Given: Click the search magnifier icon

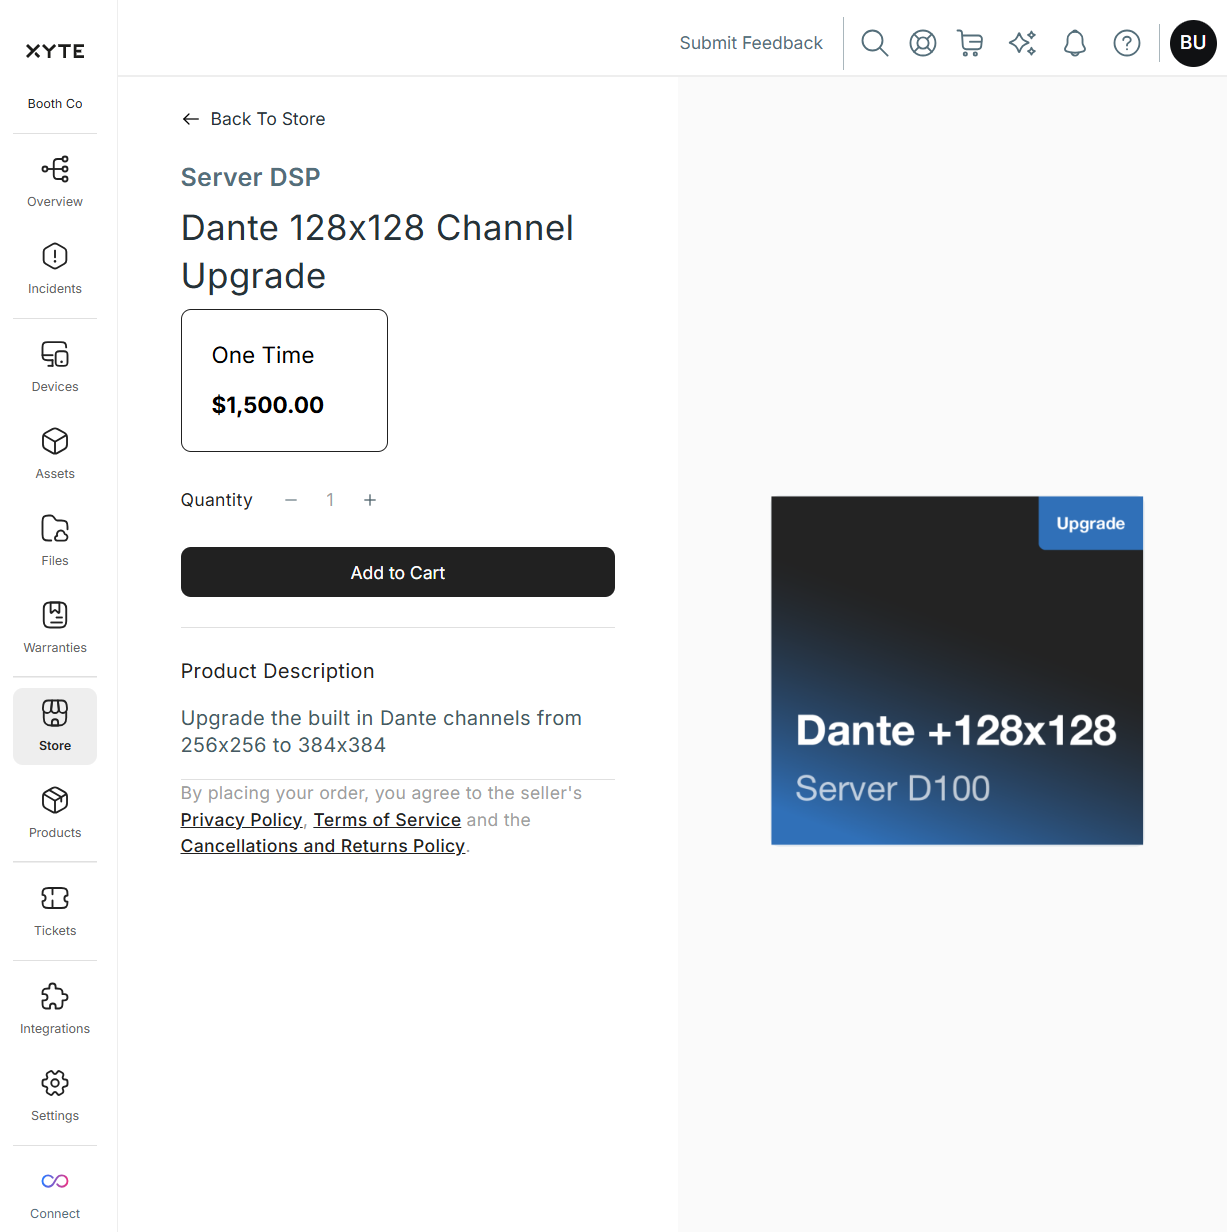Looking at the screenshot, I should [x=875, y=43].
